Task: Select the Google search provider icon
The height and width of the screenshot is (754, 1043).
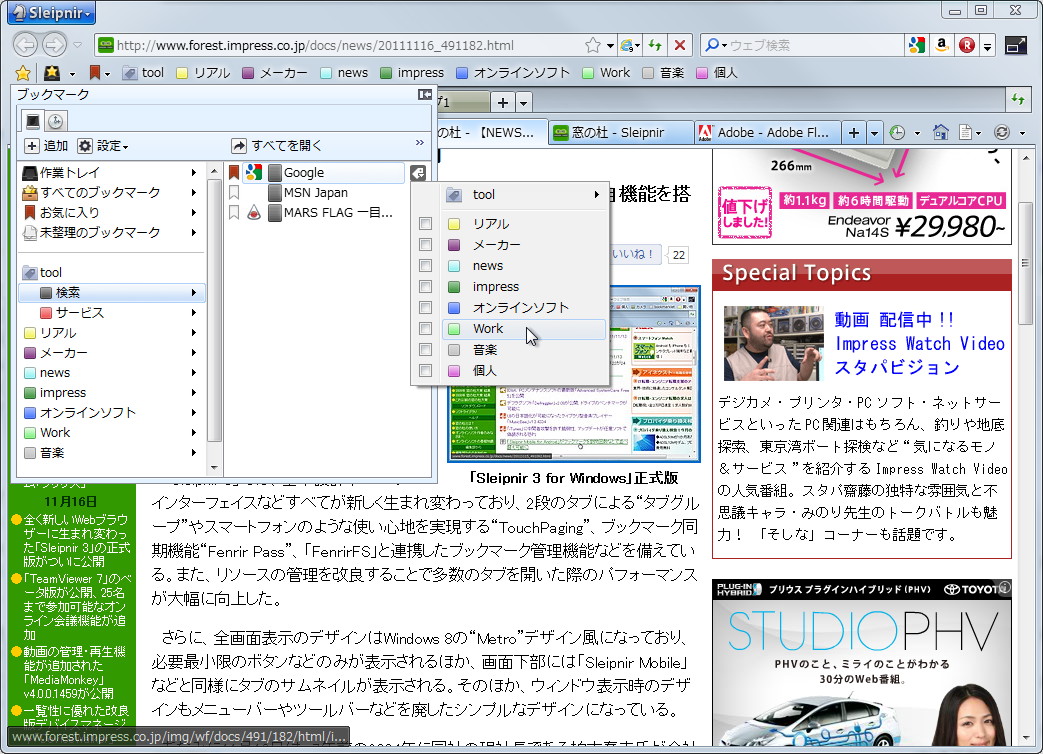Action: point(917,44)
